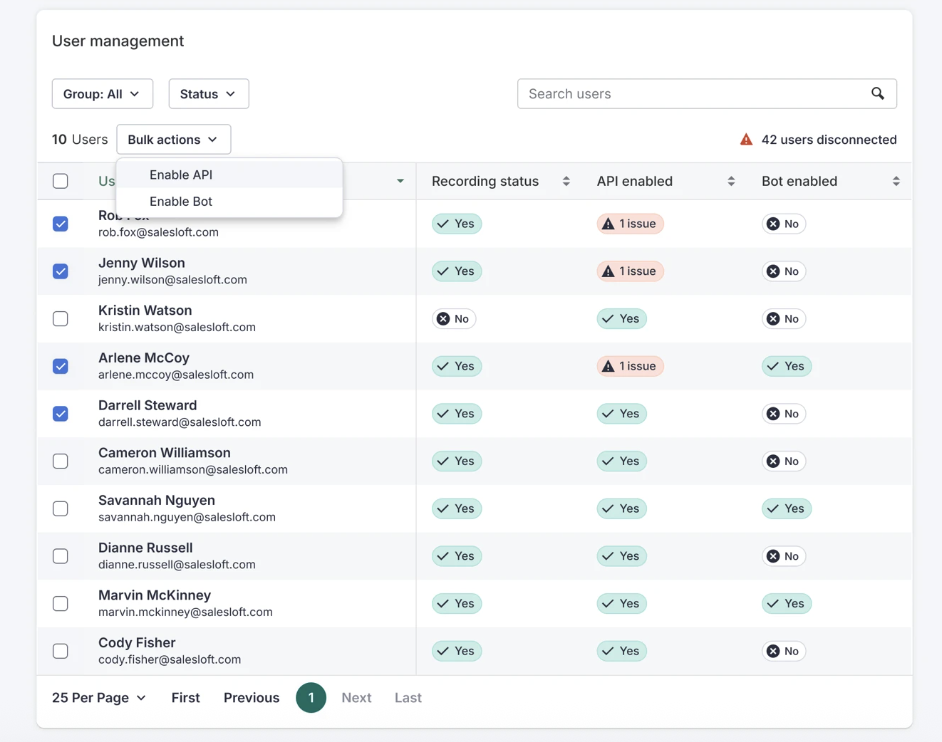The height and width of the screenshot is (742, 942).
Task: Go to the First page
Action: pyautogui.click(x=185, y=698)
